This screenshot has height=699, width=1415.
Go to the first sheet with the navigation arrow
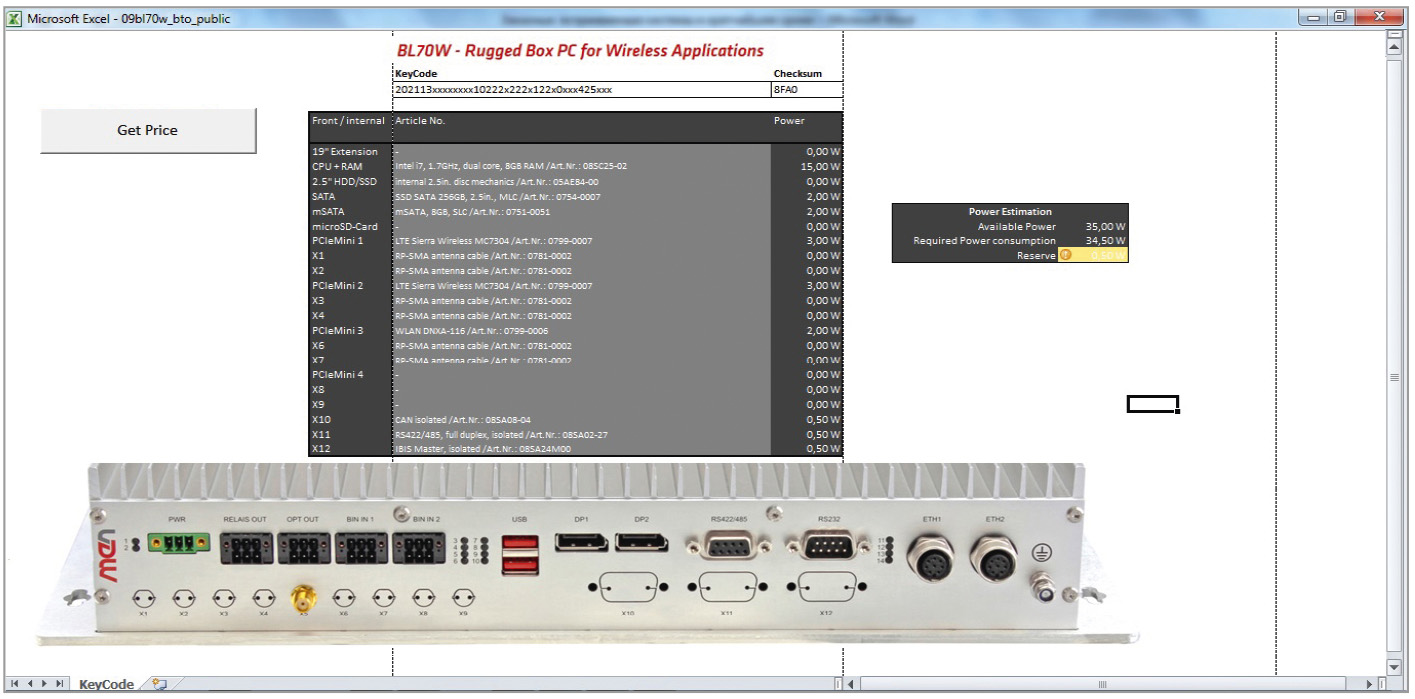(x=14, y=684)
